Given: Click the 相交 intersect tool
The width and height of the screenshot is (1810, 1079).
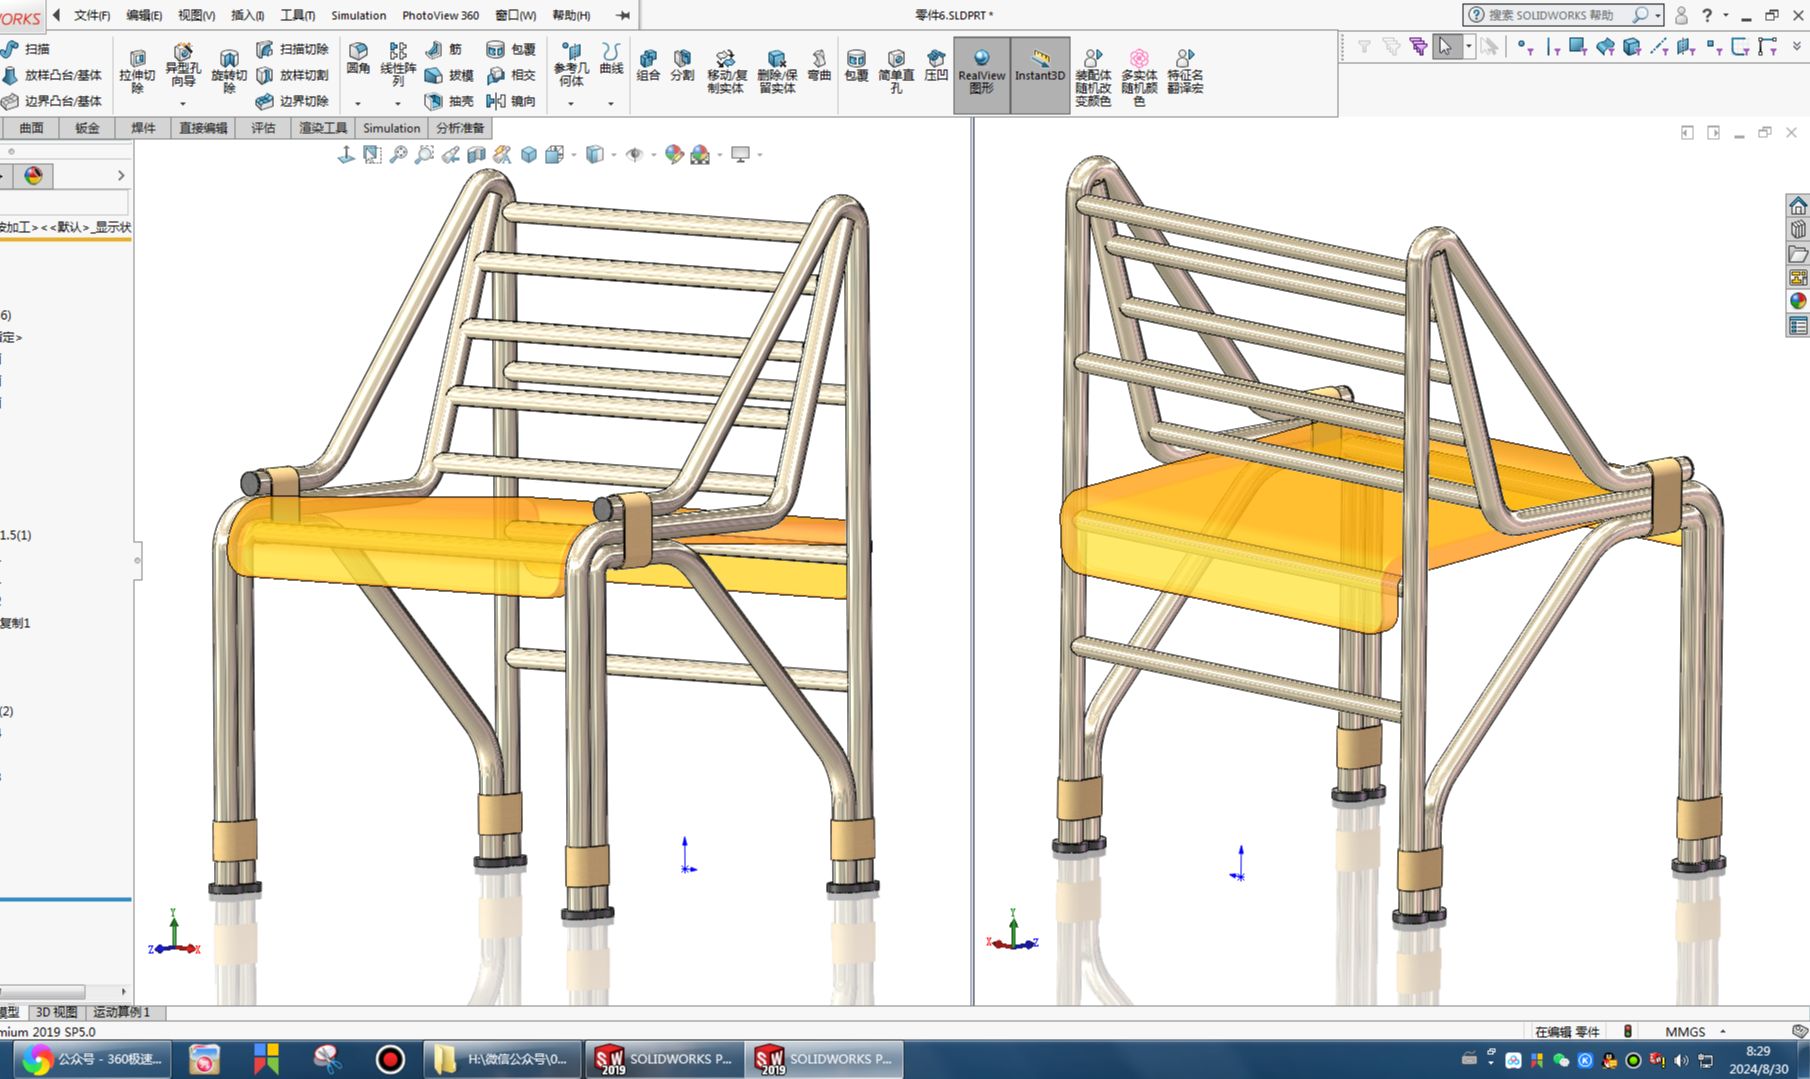Looking at the screenshot, I should click(511, 75).
